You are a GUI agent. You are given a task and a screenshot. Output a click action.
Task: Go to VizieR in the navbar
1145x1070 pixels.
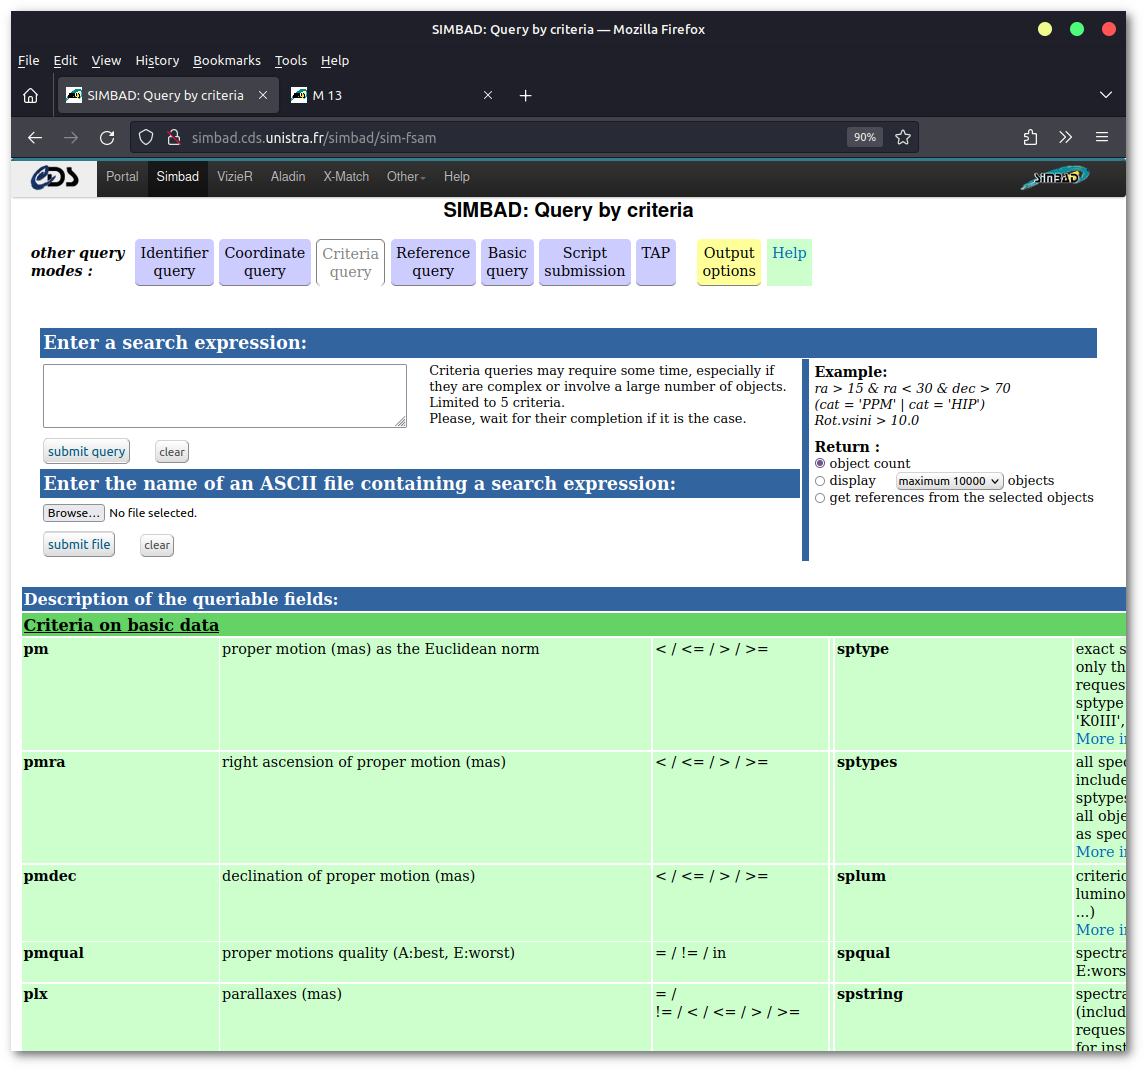234,177
